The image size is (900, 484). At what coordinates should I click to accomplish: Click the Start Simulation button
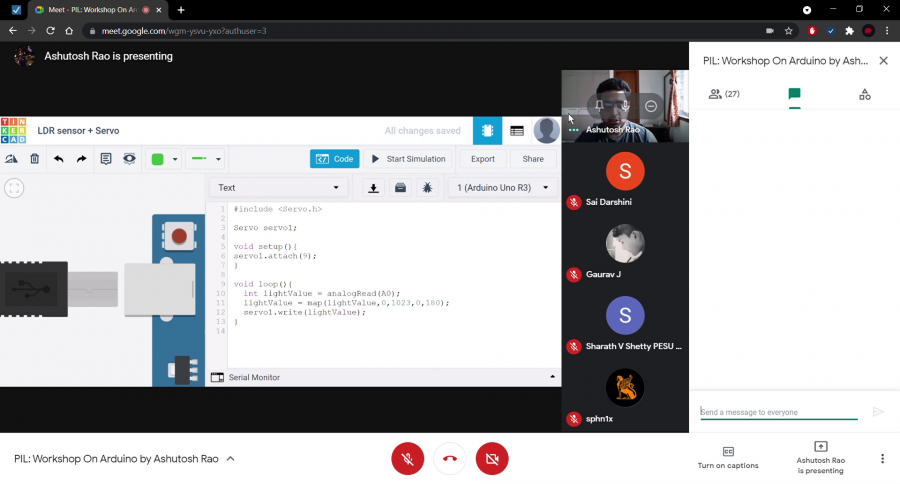pyautogui.click(x=408, y=159)
